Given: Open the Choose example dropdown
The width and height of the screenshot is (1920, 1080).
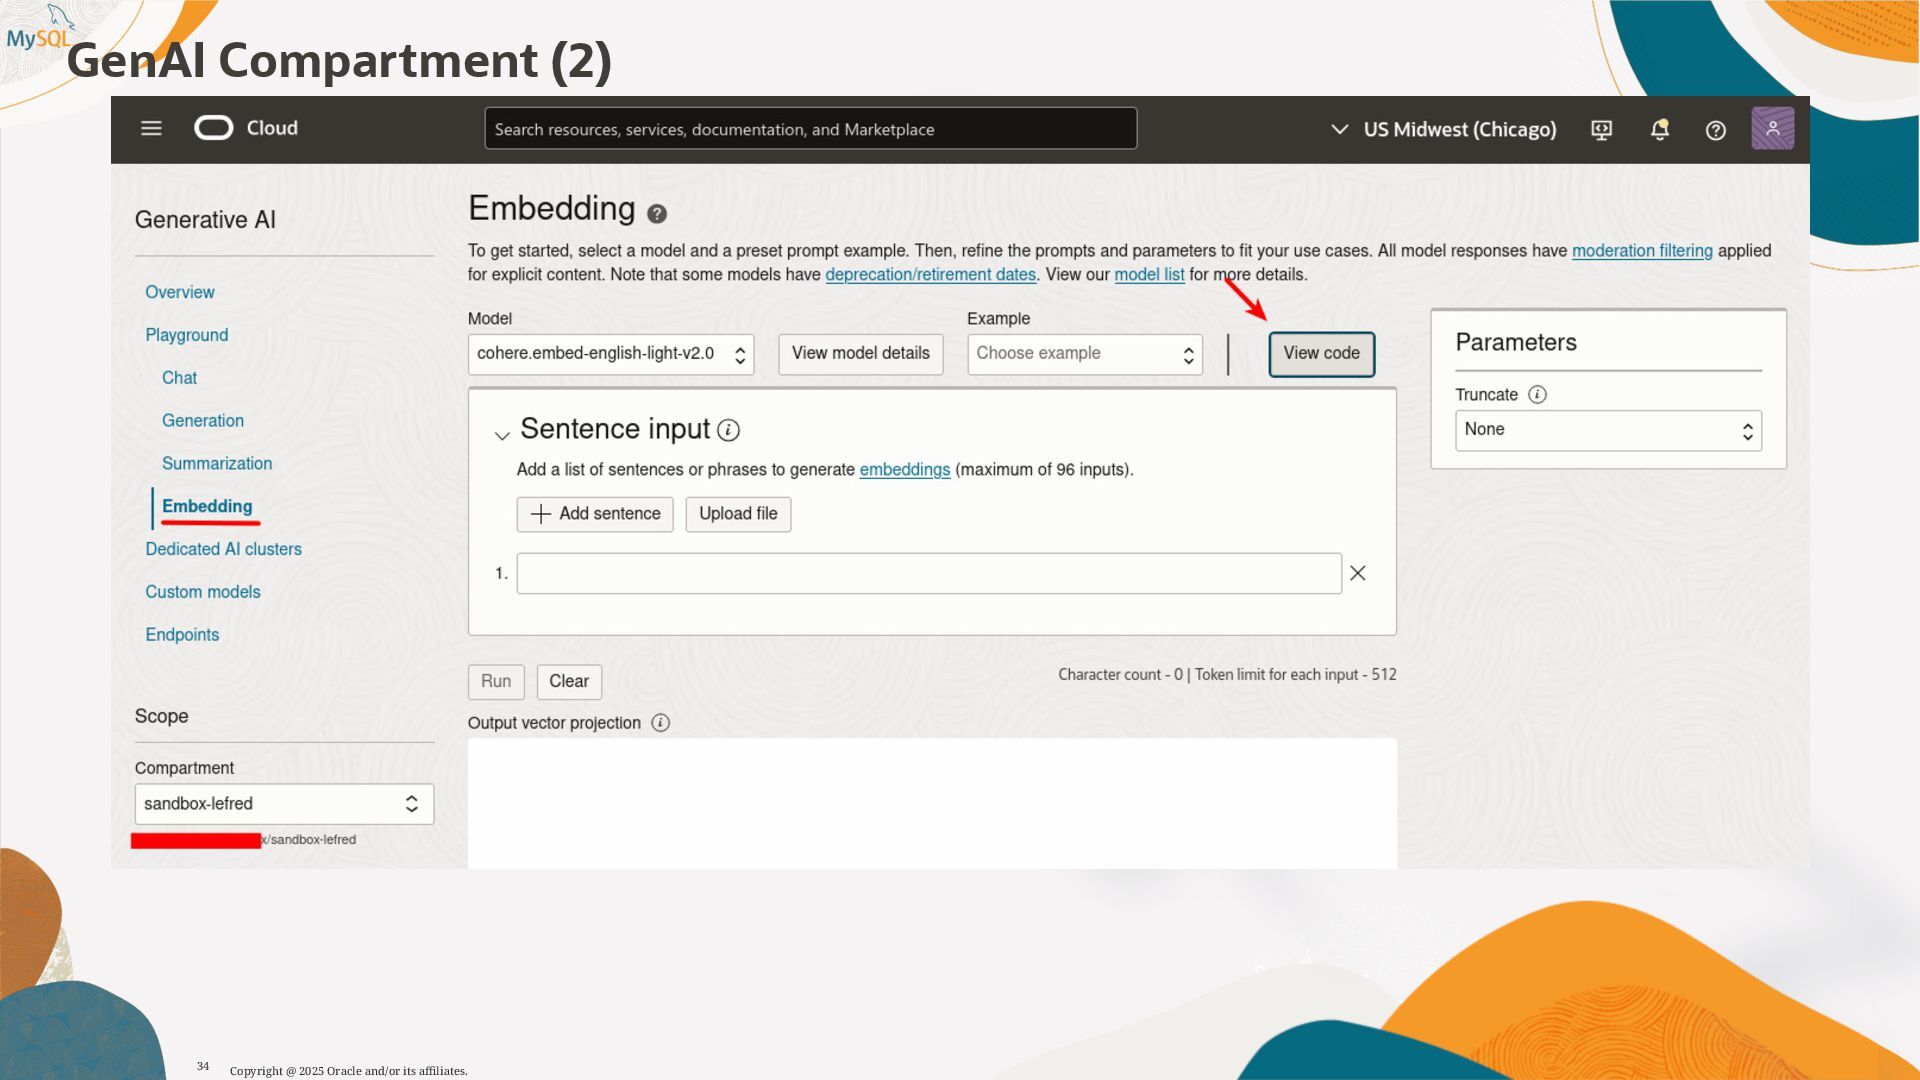Looking at the screenshot, I should pyautogui.click(x=1084, y=354).
